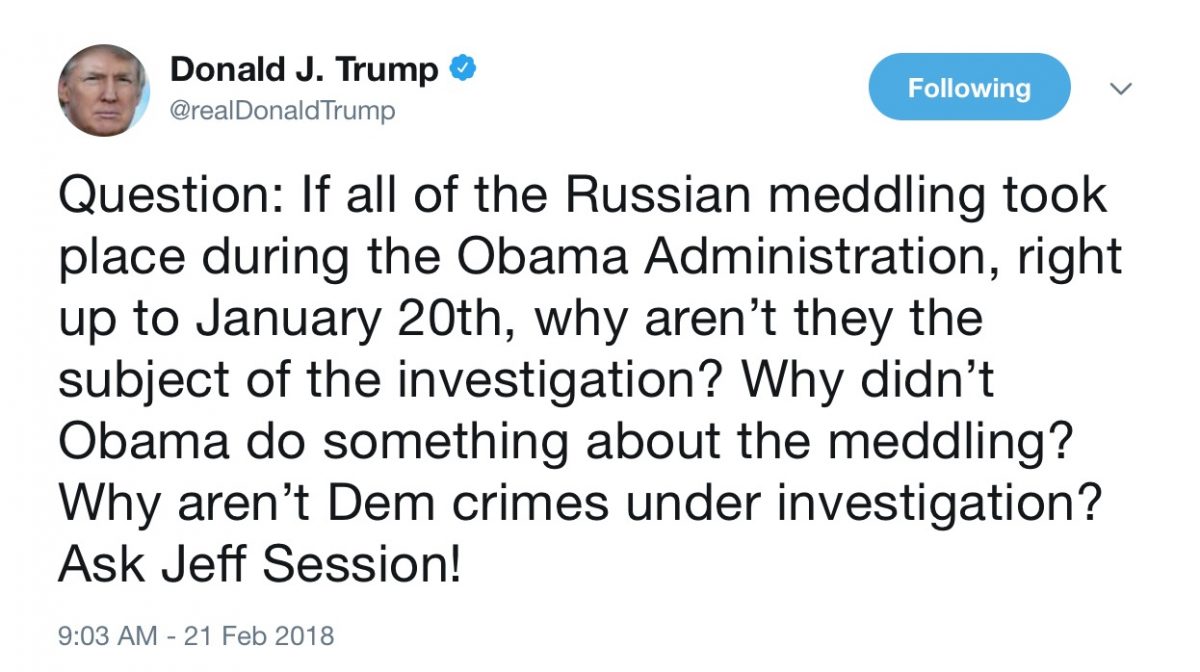Click Donald J. Trump's profile avatar
Image resolution: width=1200 pixels, height=672 pixels.
coord(104,90)
